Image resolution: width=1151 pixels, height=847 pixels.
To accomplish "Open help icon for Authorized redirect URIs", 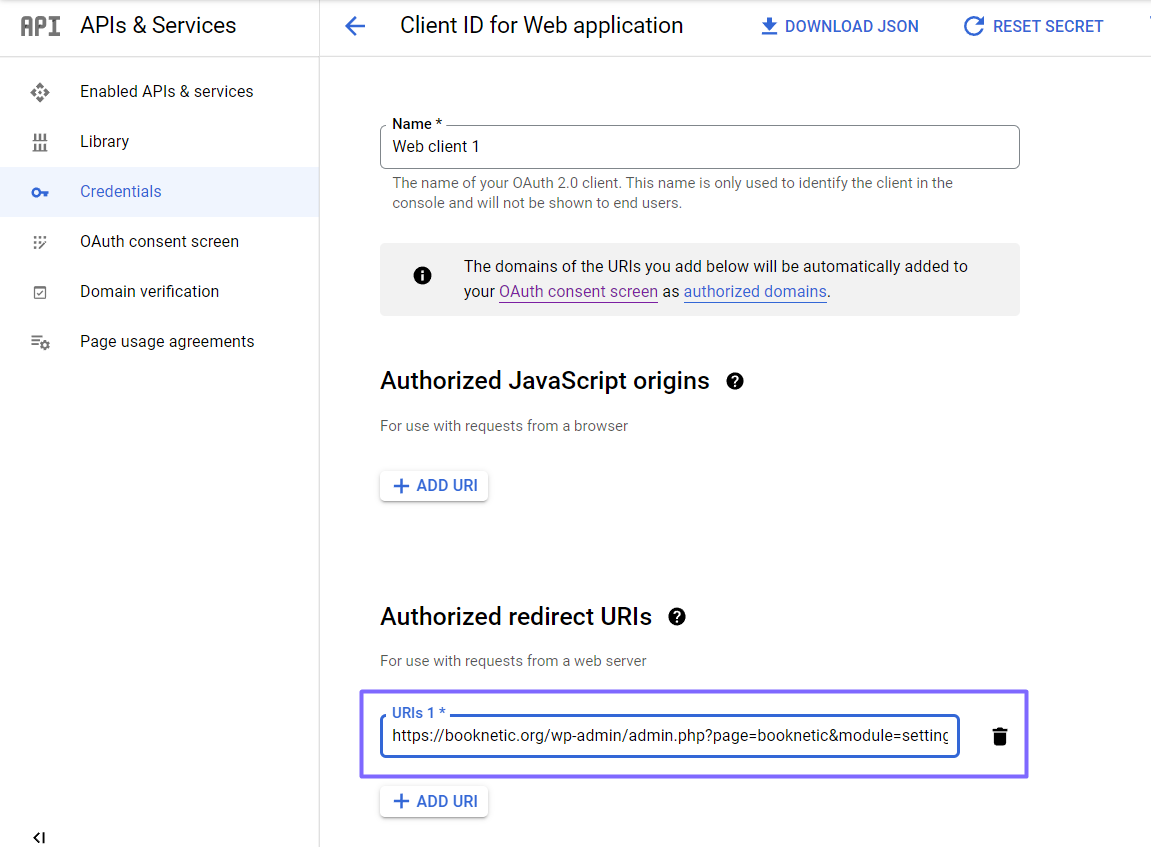I will point(677,617).
